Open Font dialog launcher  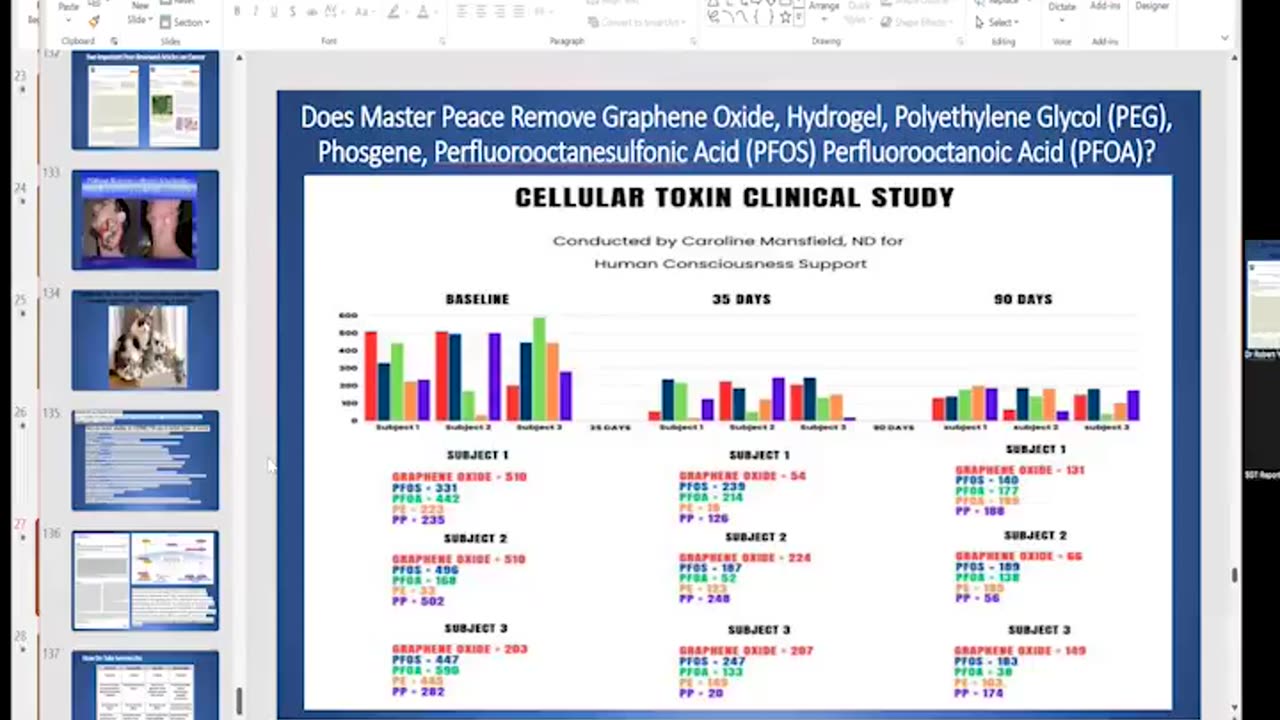tap(442, 41)
